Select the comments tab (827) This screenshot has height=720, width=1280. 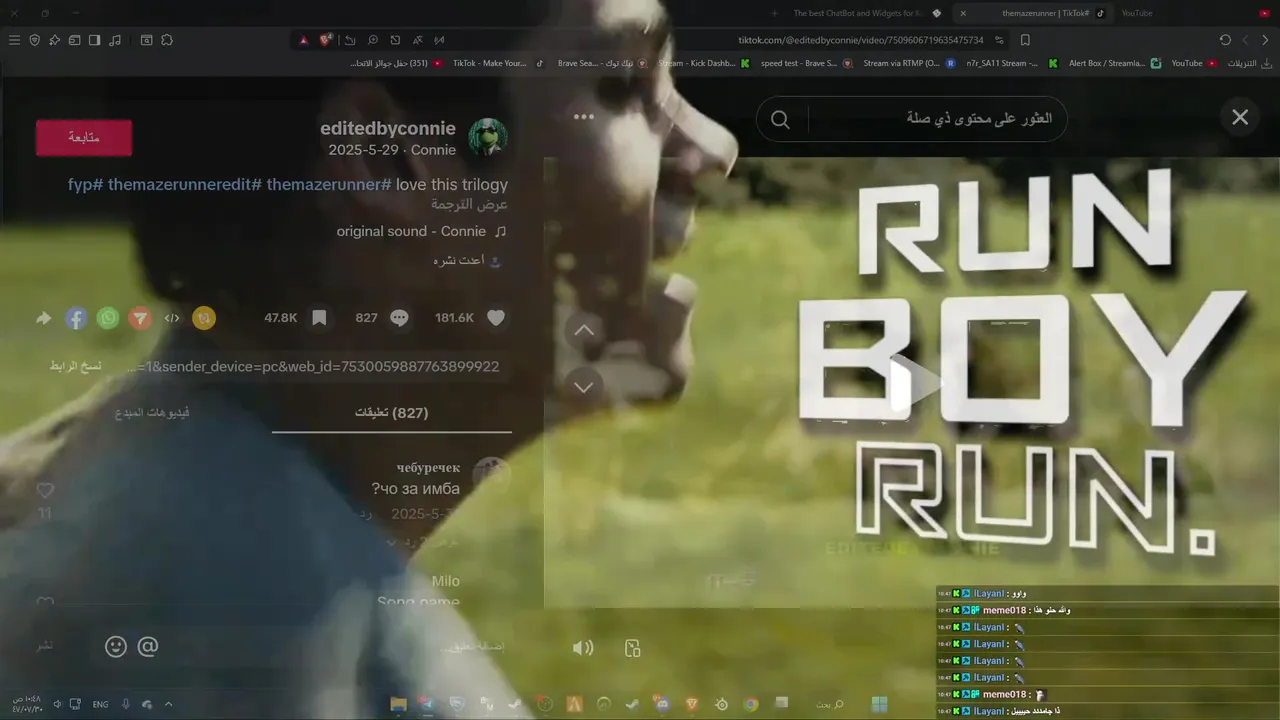(392, 413)
